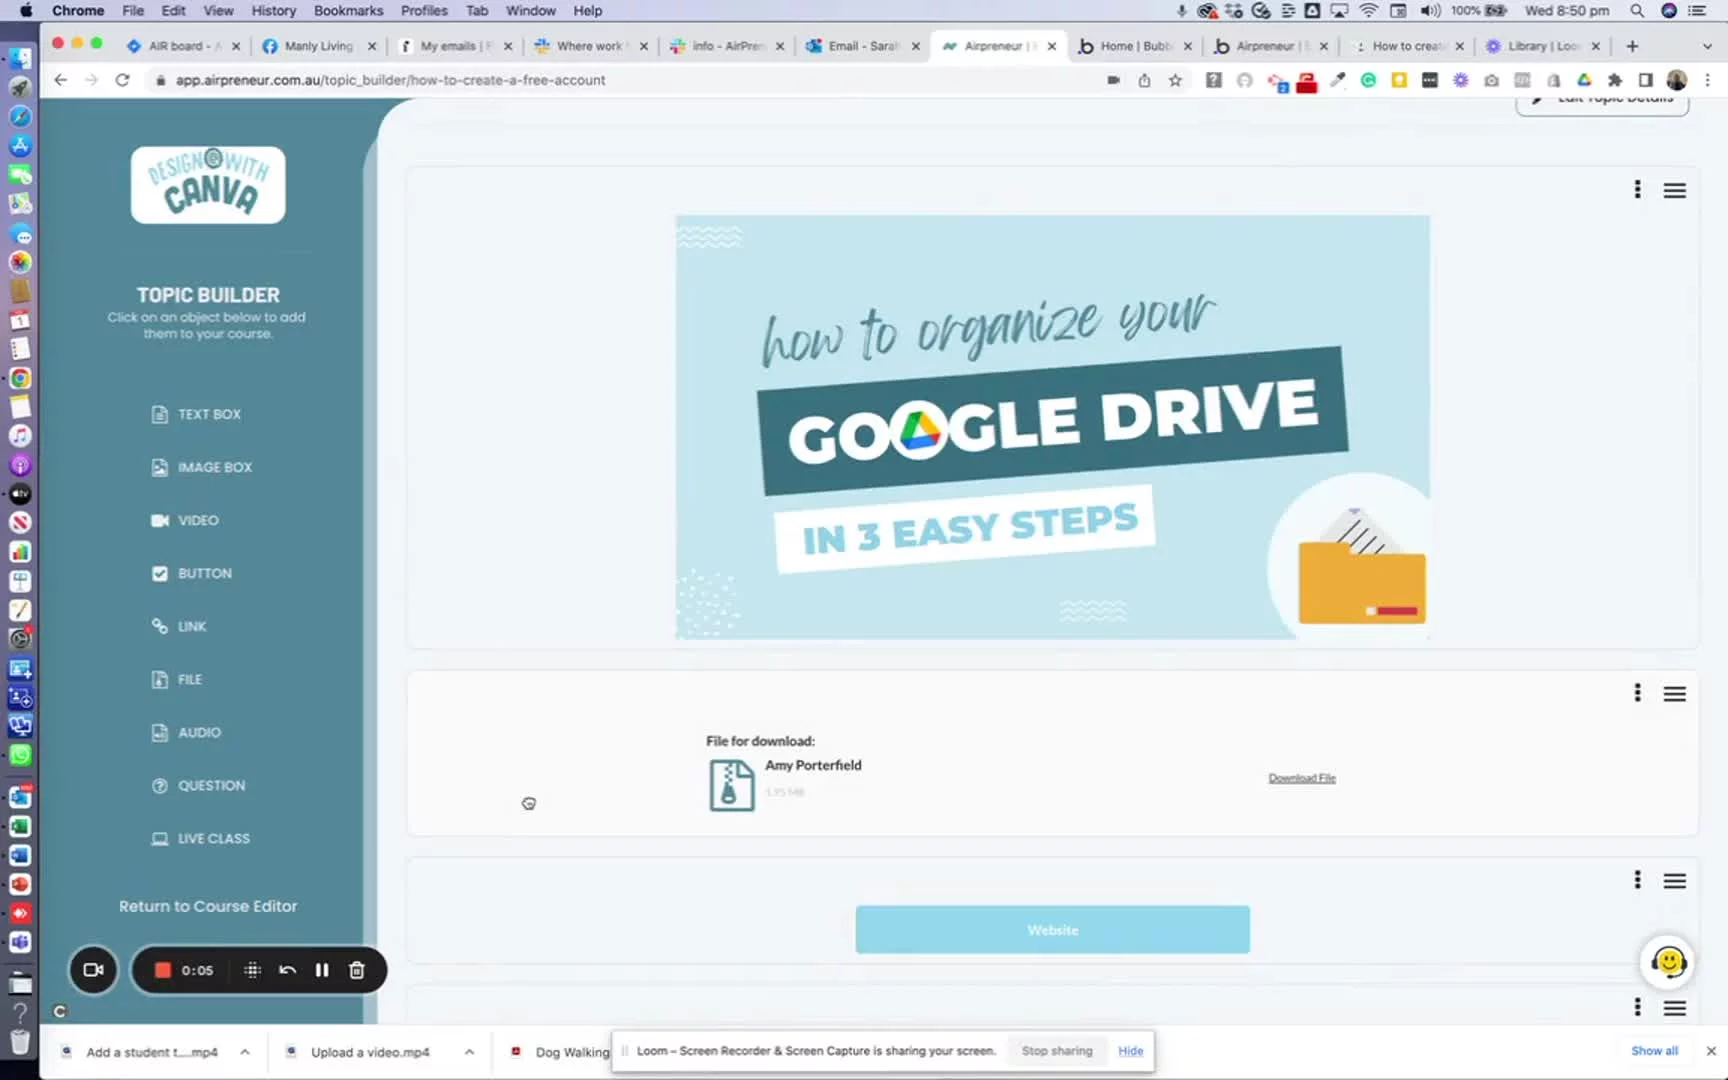The height and width of the screenshot is (1080, 1728).
Task: Open Chrome three-dot menu
Action: point(1707,80)
